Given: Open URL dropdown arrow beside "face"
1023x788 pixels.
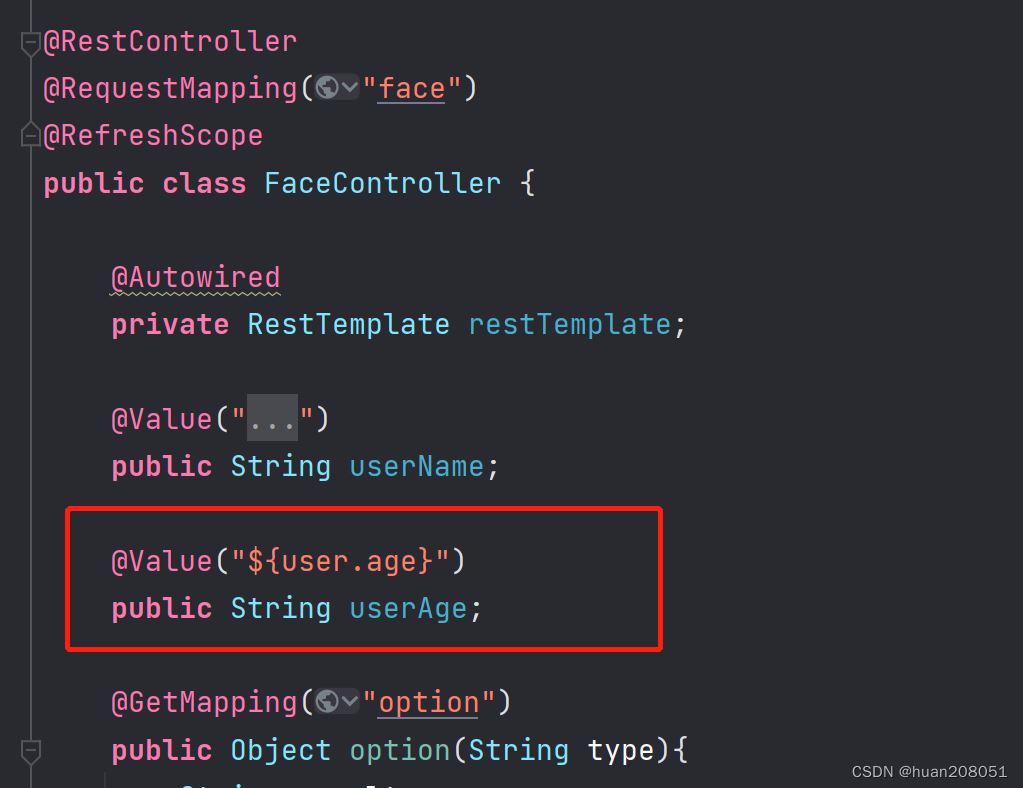Looking at the screenshot, I should click(x=350, y=87).
